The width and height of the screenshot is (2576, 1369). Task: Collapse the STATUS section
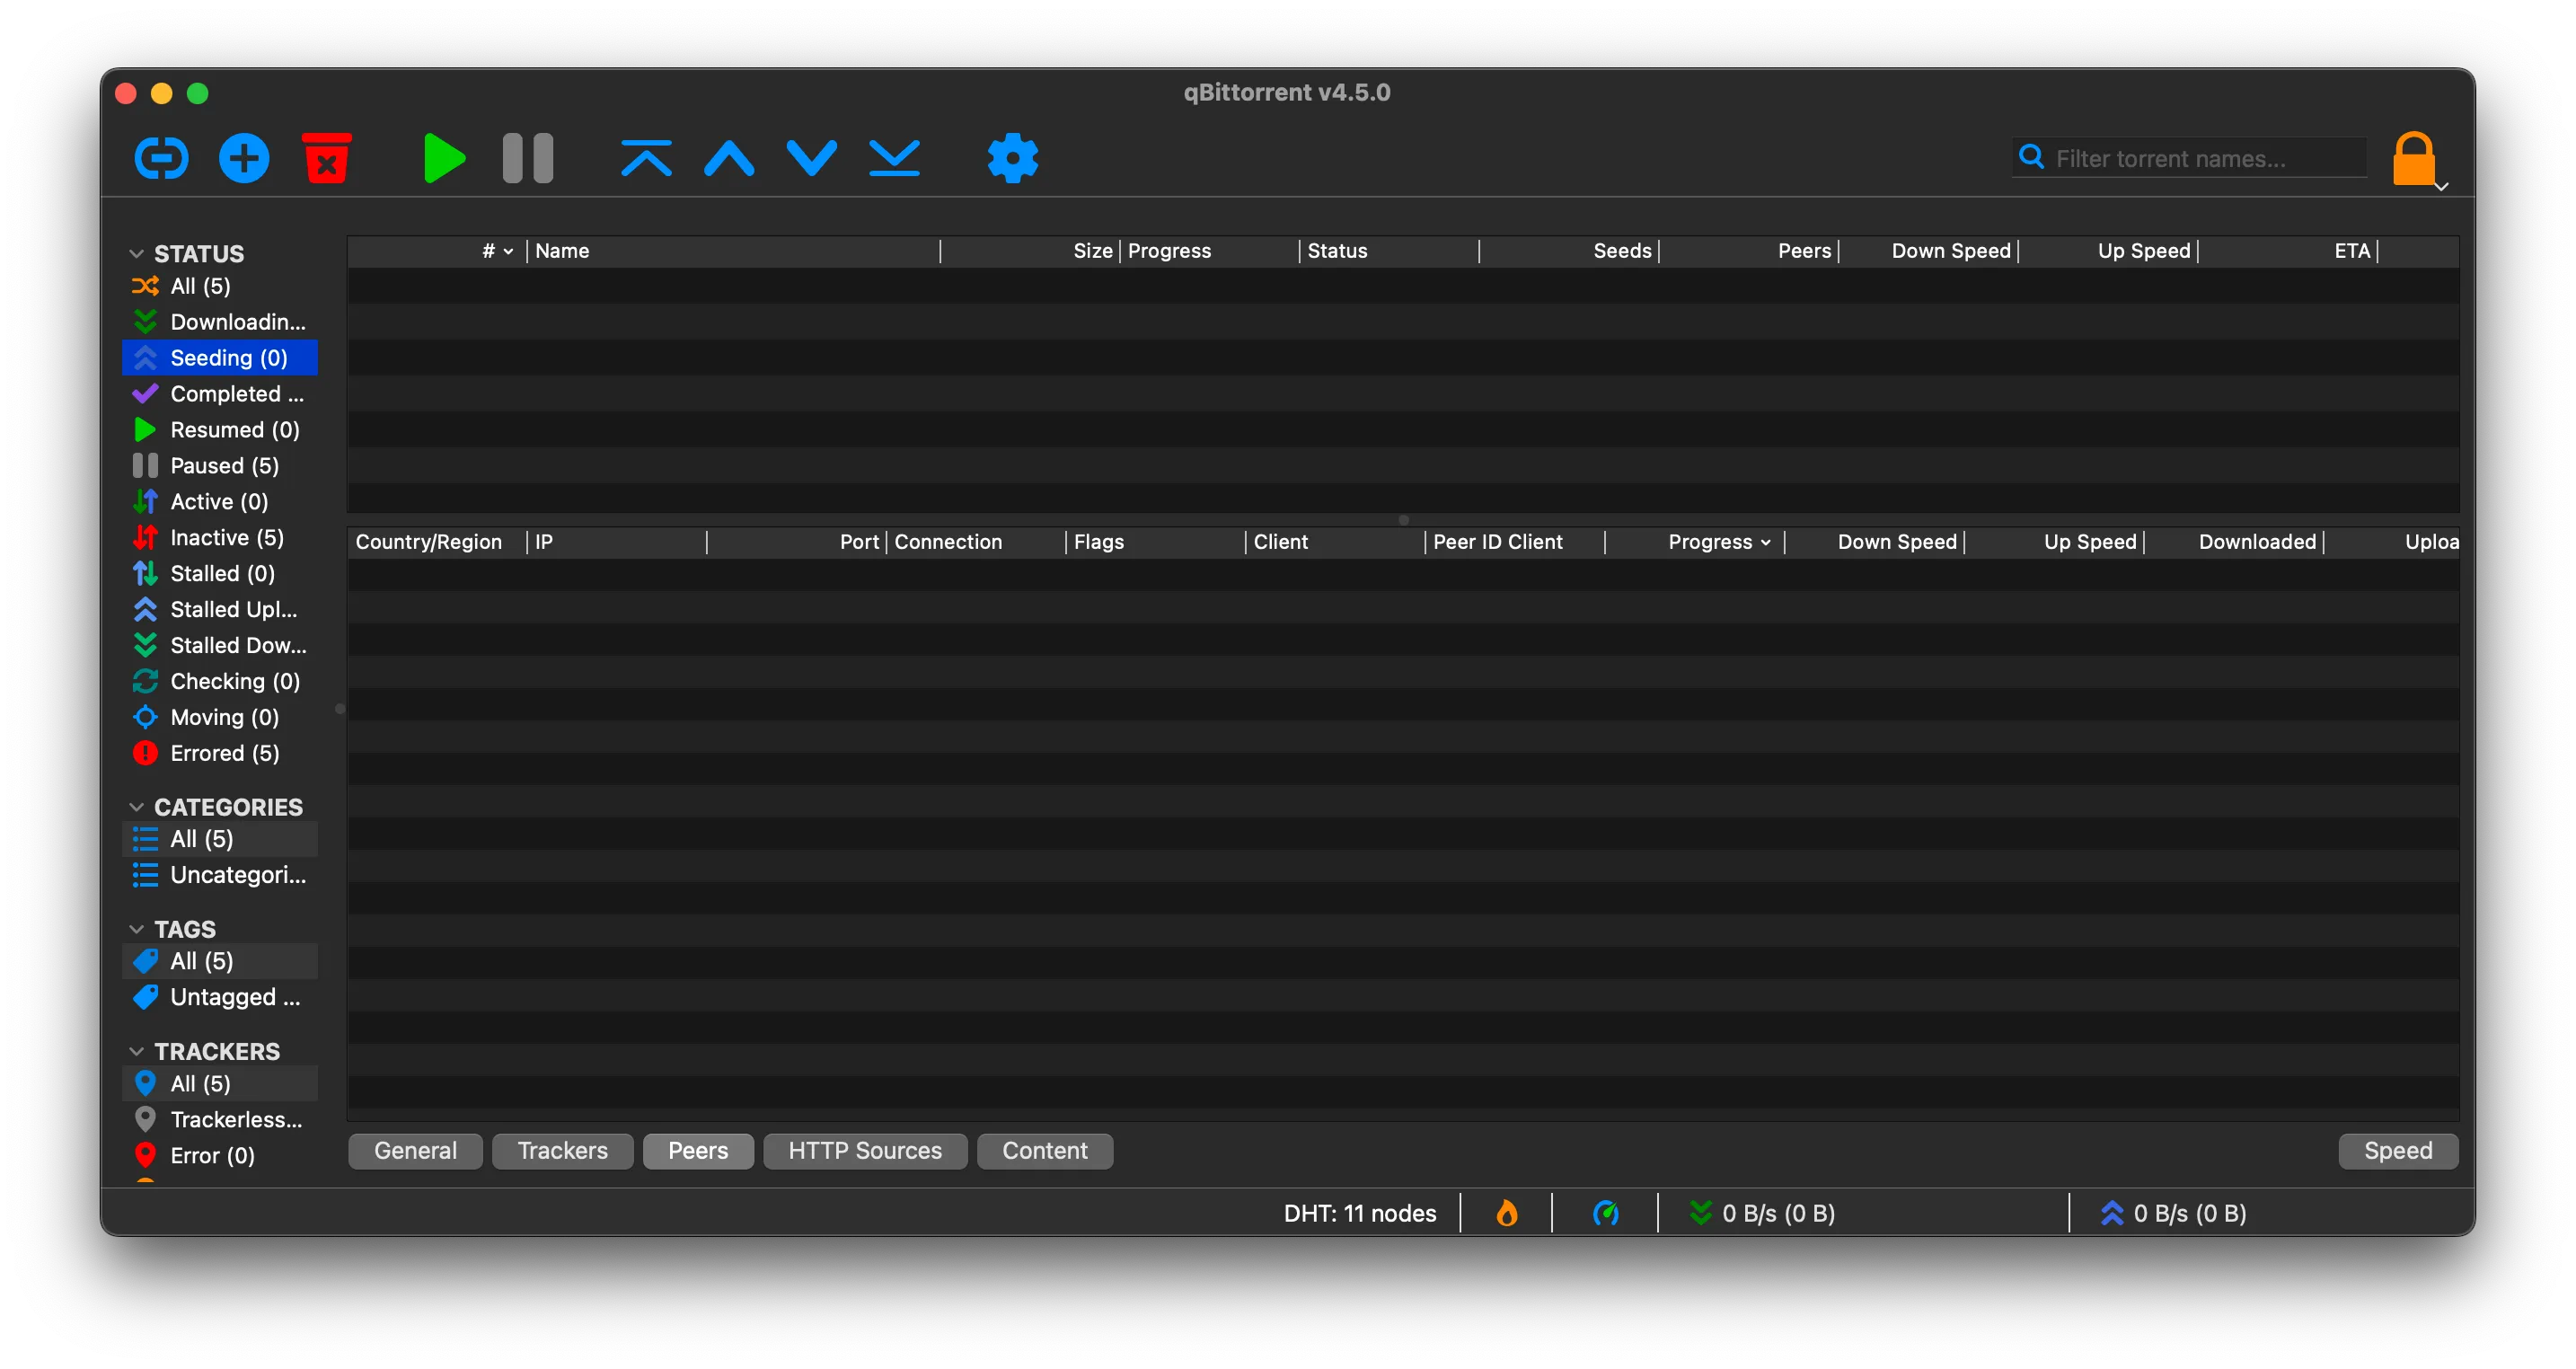[137, 252]
